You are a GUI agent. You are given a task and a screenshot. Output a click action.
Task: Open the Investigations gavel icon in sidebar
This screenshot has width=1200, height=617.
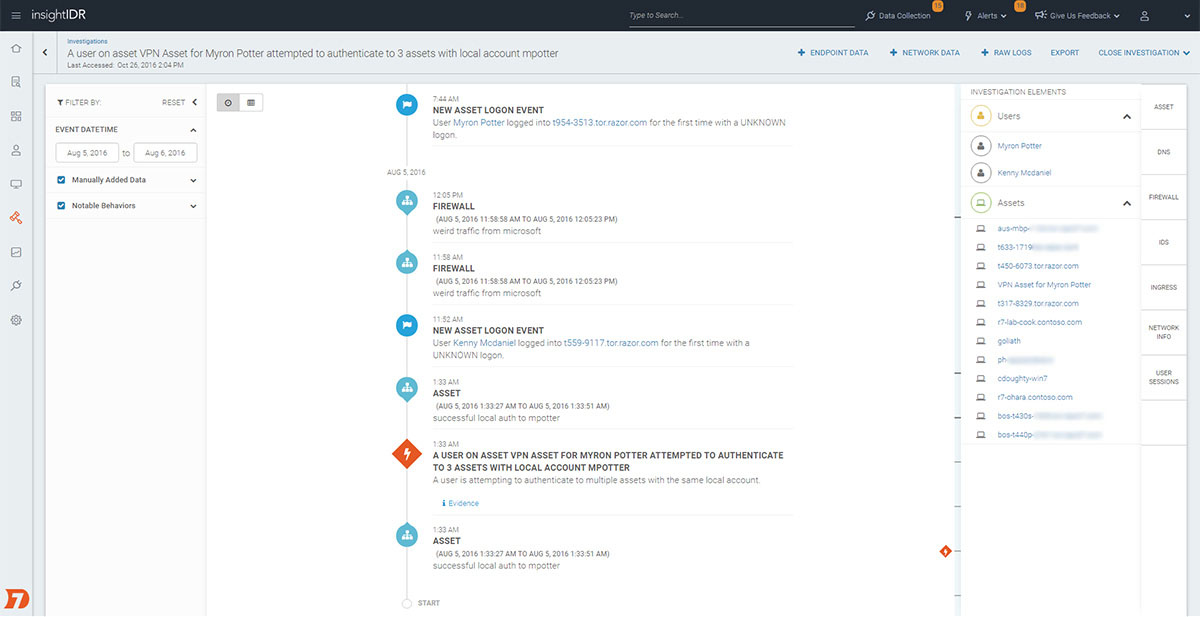[16, 215]
